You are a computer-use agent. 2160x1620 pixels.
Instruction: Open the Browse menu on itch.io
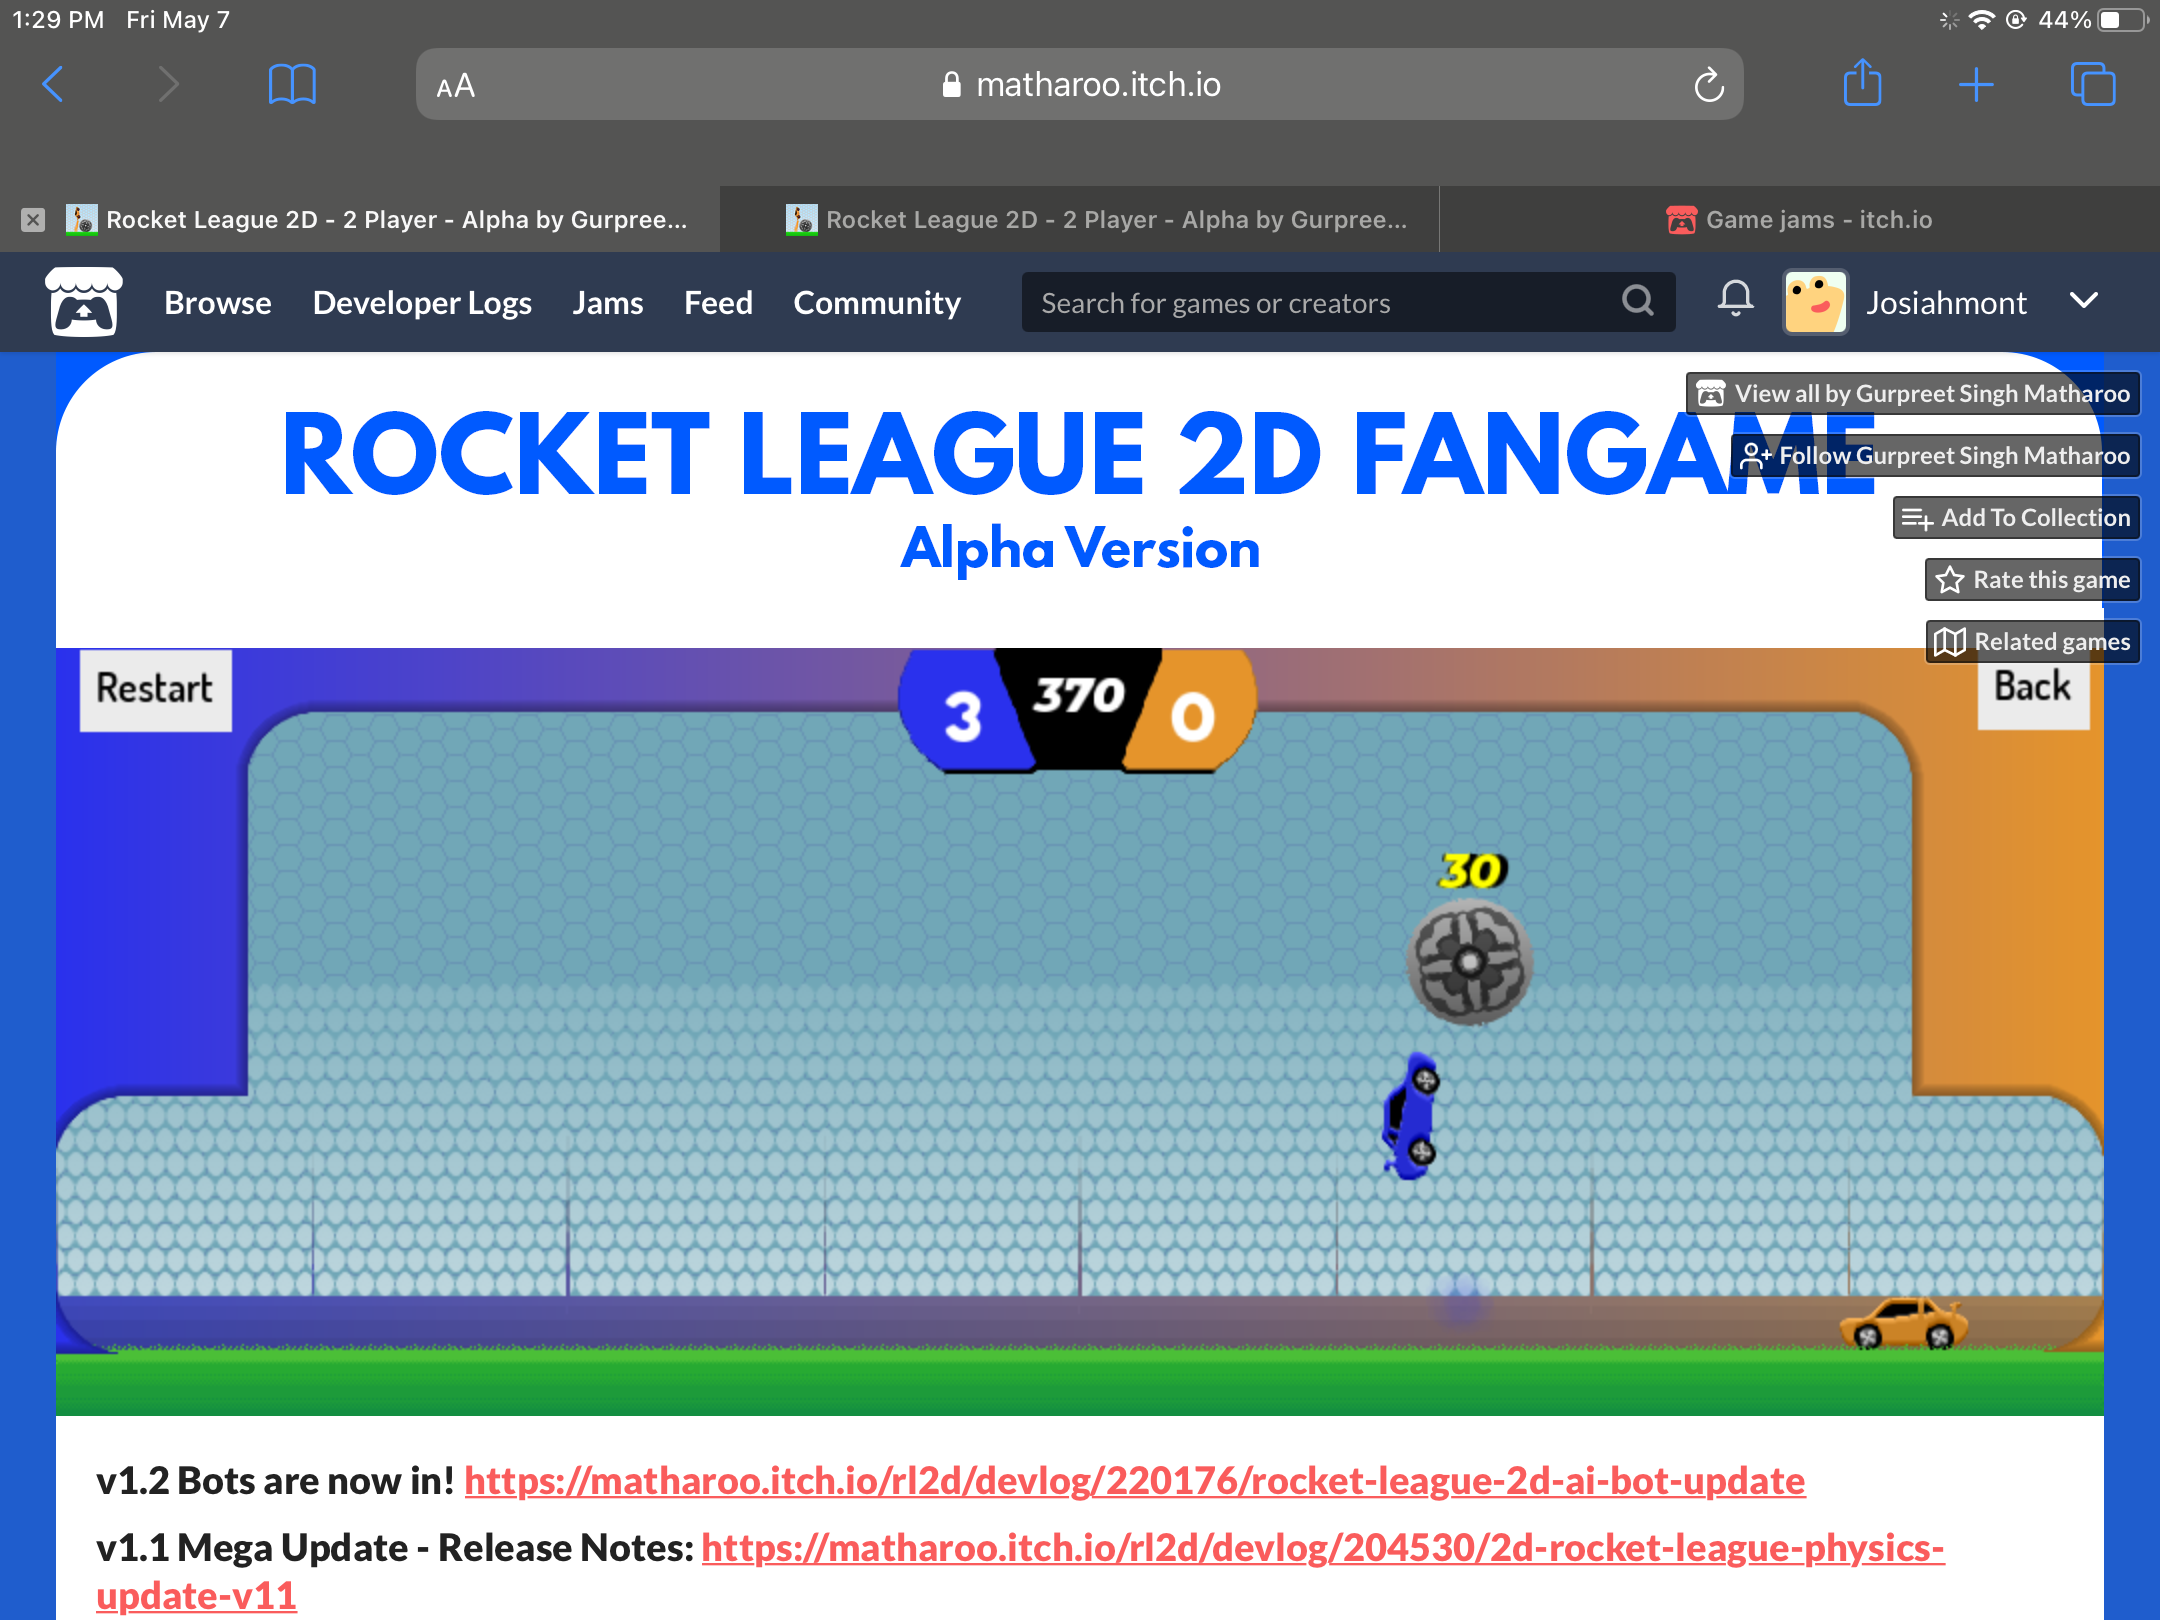pyautogui.click(x=216, y=301)
